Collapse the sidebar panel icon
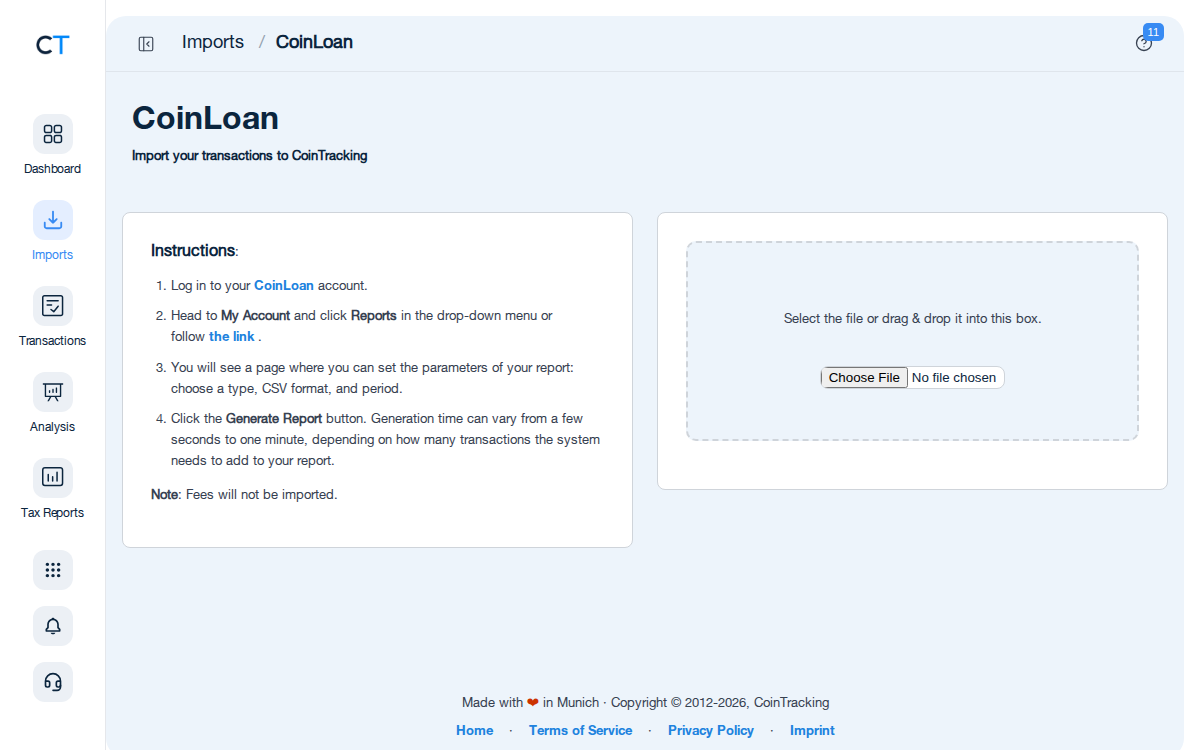Screen dimensions: 1200x750 [146, 44]
